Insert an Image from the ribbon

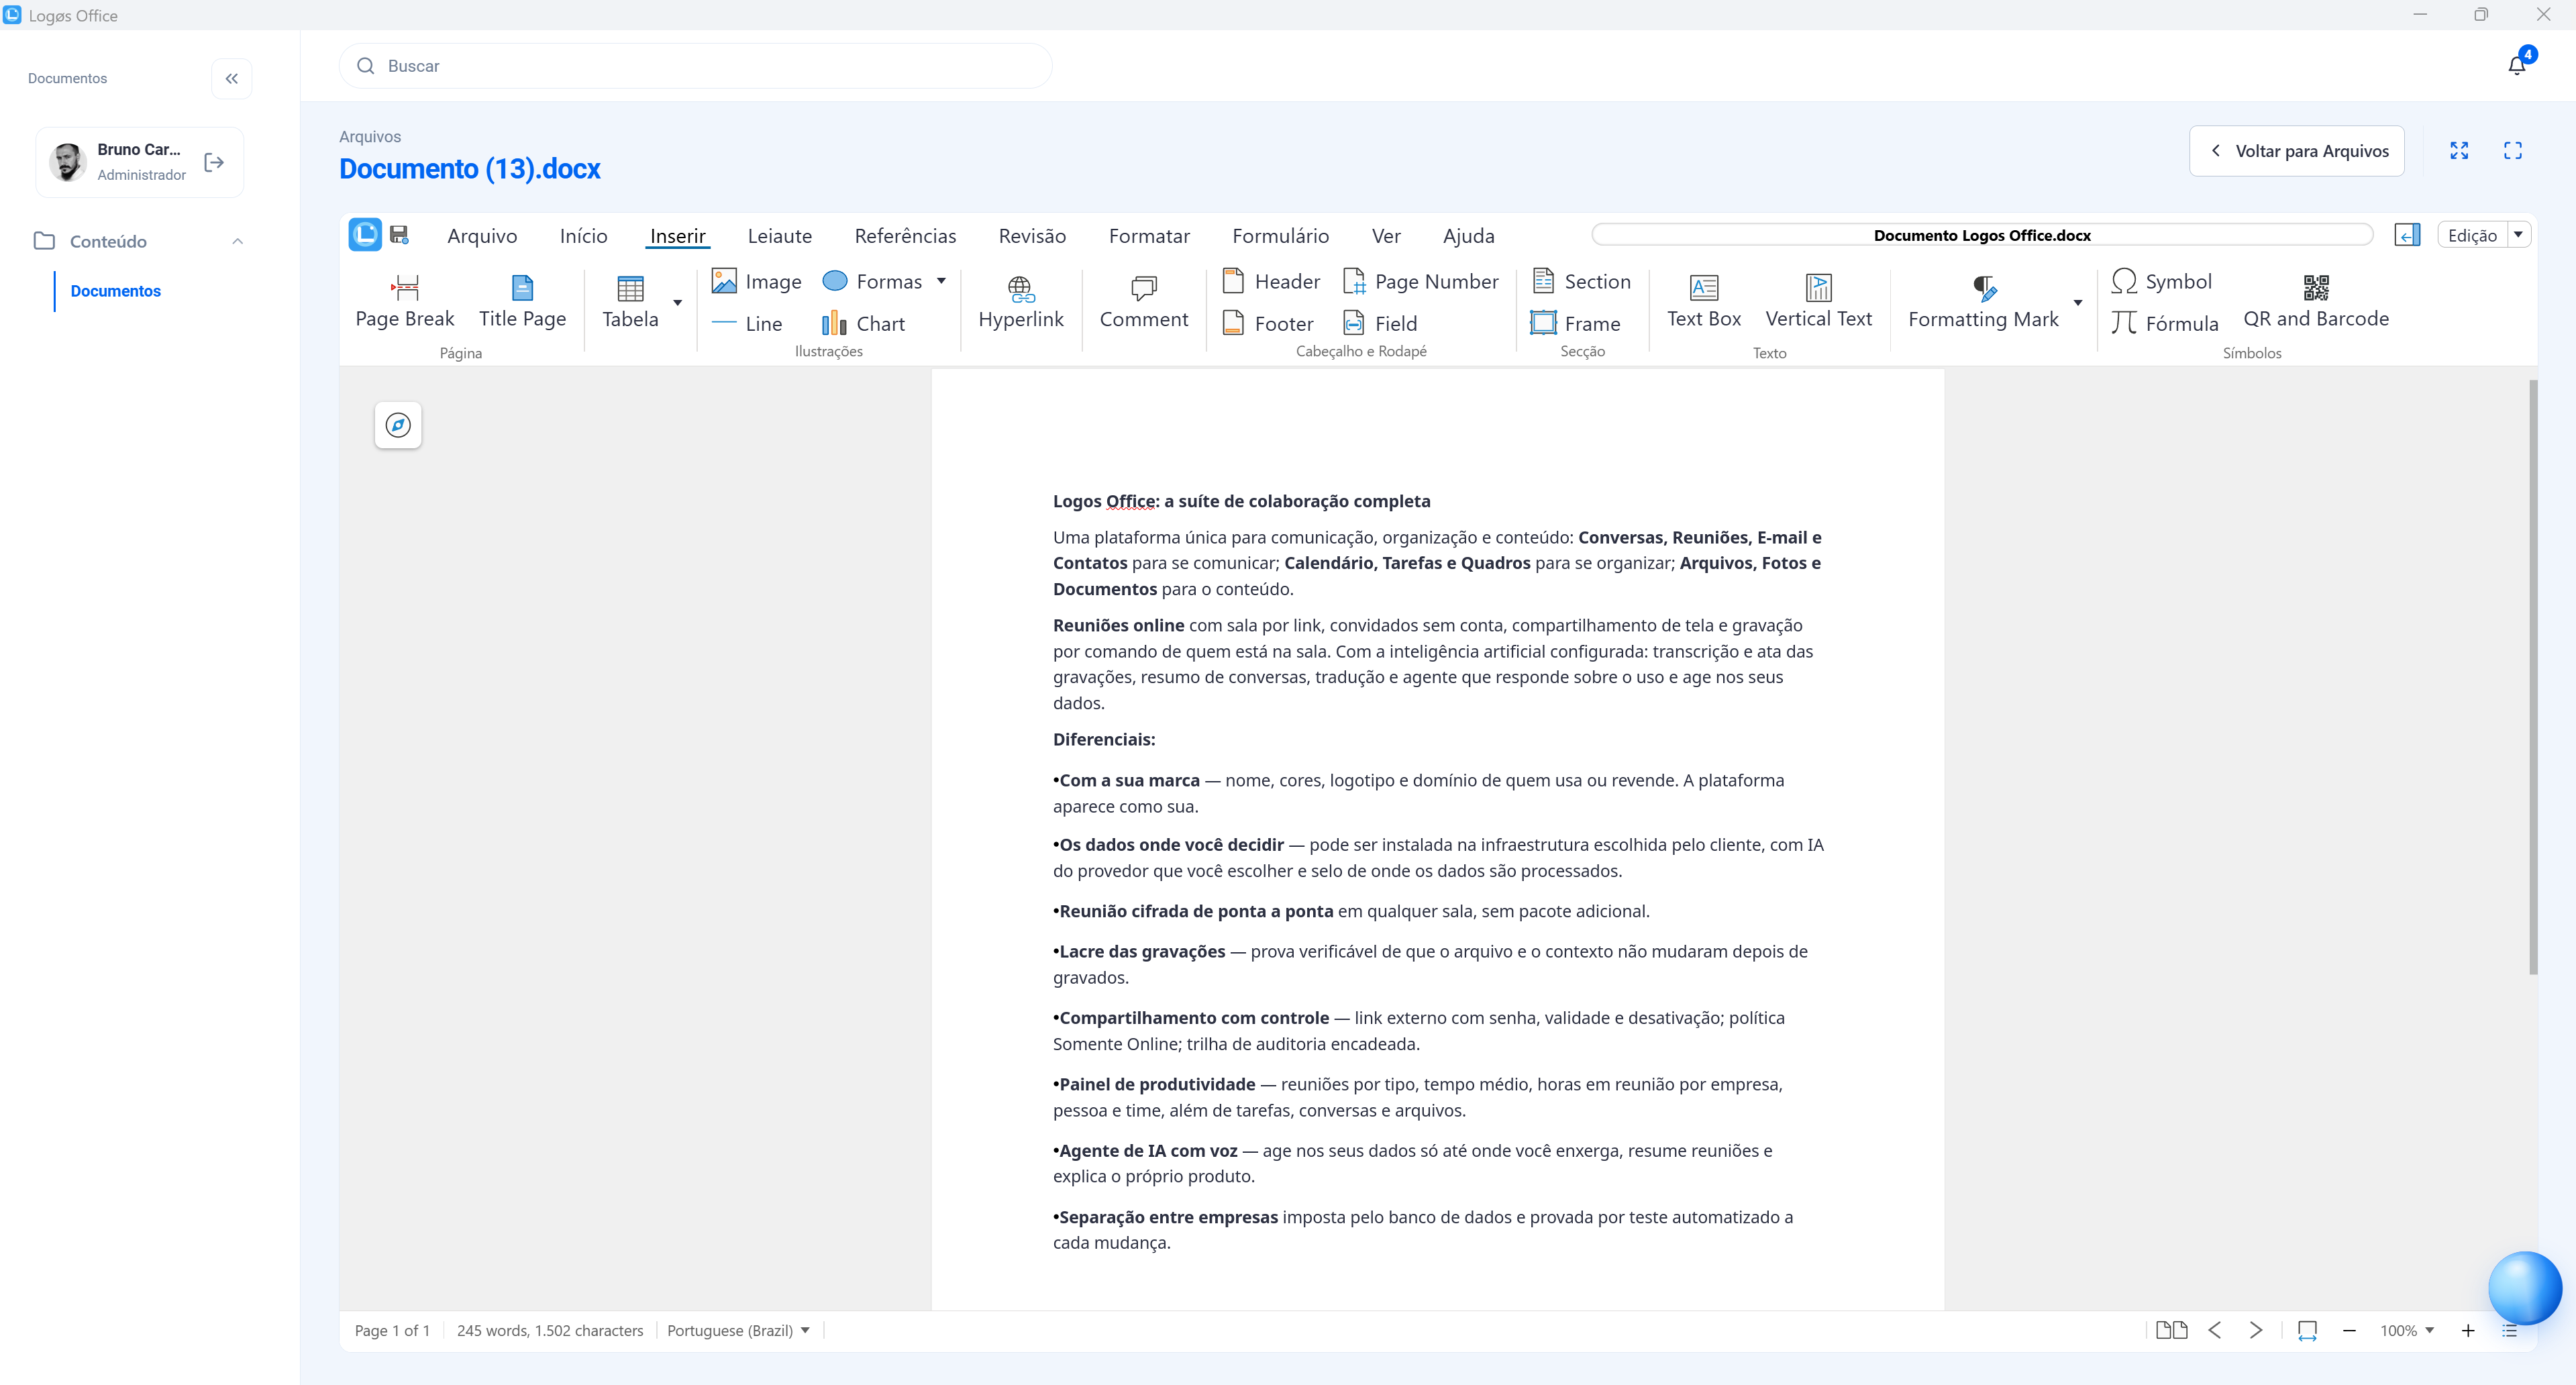[x=756, y=281]
